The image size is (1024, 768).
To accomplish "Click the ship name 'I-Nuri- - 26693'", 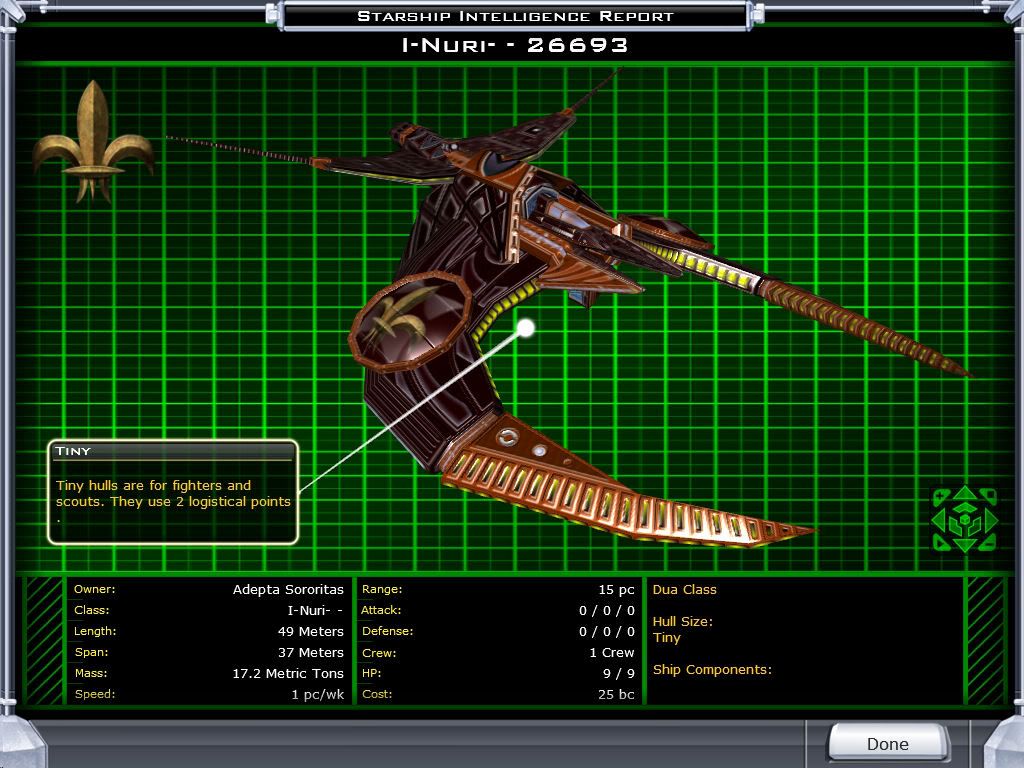I will [515, 45].
